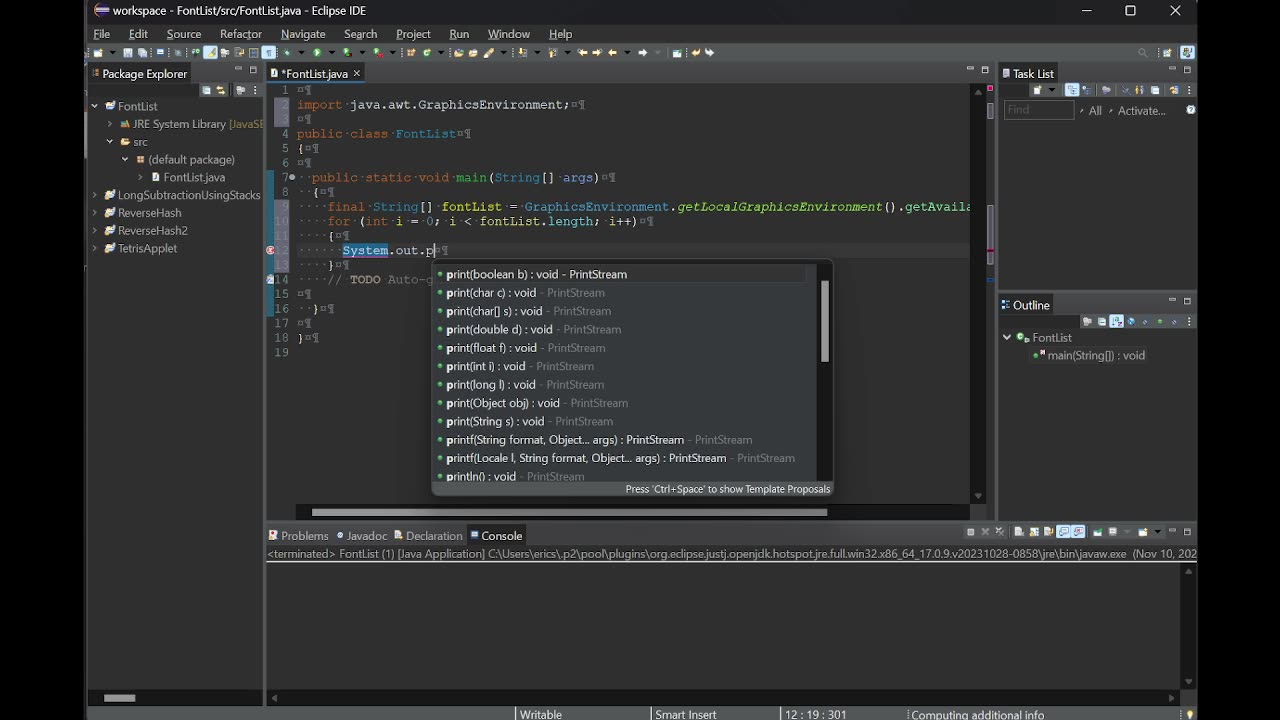
Task: Toggle Scheduled presentation in Task List toolbar
Action: pyautogui.click(x=1086, y=90)
